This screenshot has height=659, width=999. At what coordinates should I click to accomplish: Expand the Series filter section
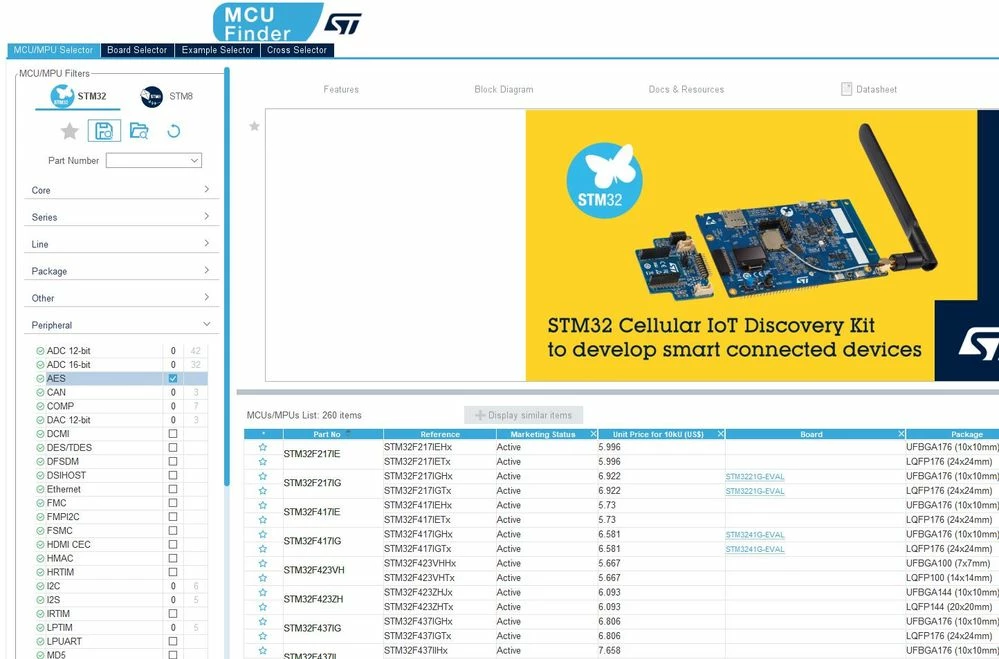point(121,217)
